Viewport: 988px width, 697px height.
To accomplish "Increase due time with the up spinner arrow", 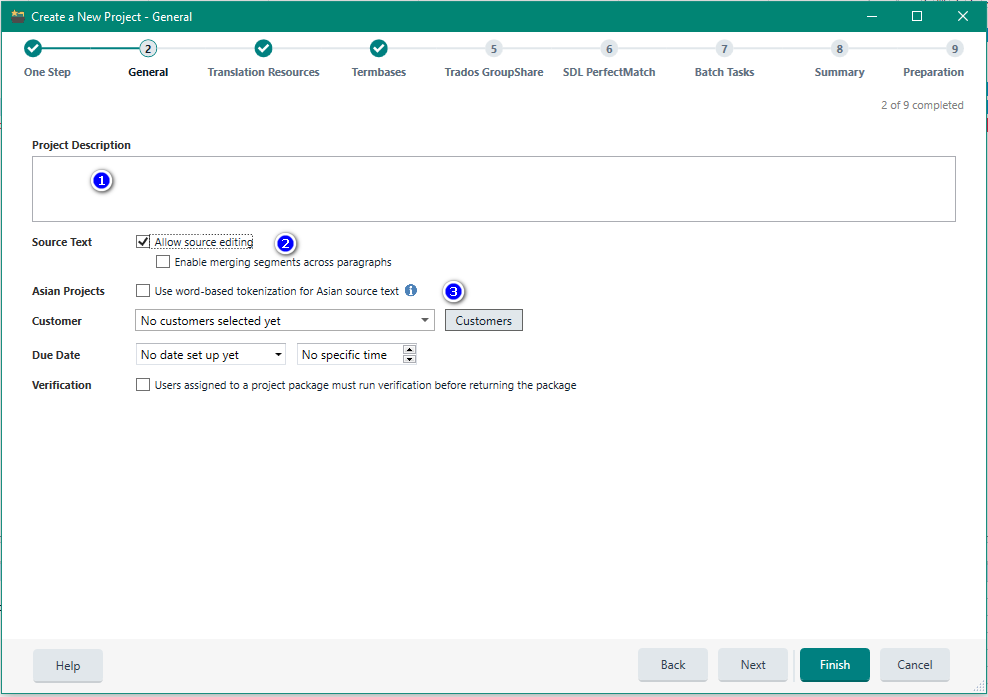I will coord(409,350).
